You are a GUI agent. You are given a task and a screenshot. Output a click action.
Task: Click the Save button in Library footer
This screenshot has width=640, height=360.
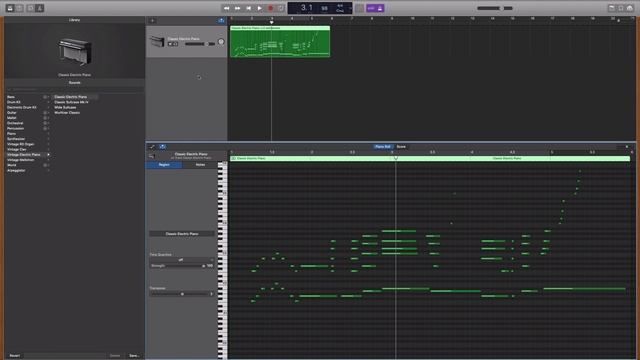pyautogui.click(x=134, y=356)
